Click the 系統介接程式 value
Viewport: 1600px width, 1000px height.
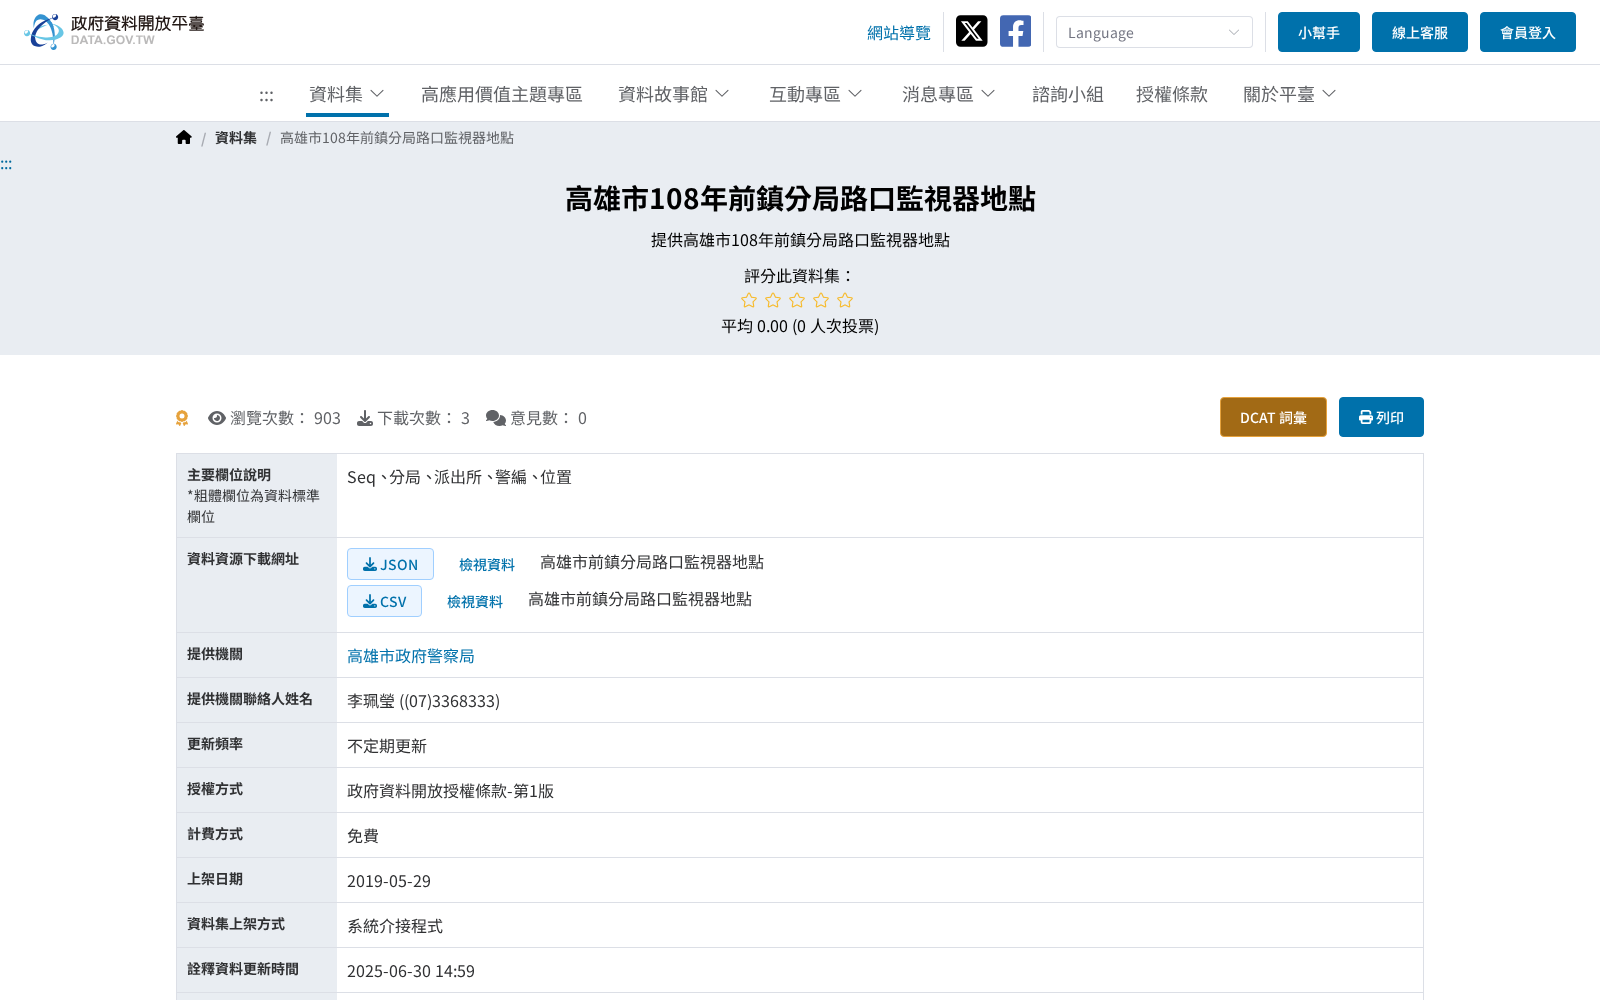[395, 926]
